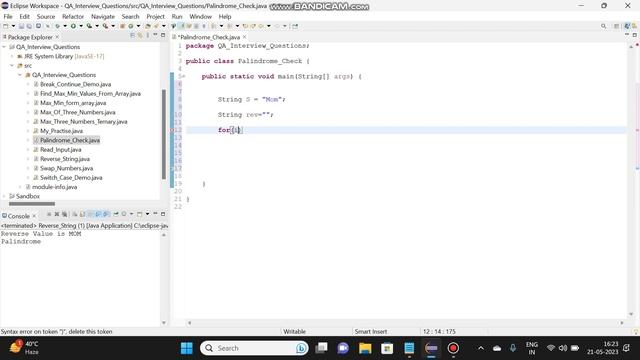Open Microsoft Store from the taskbar
The height and width of the screenshot is (360, 640).
pyautogui.click(x=387, y=348)
